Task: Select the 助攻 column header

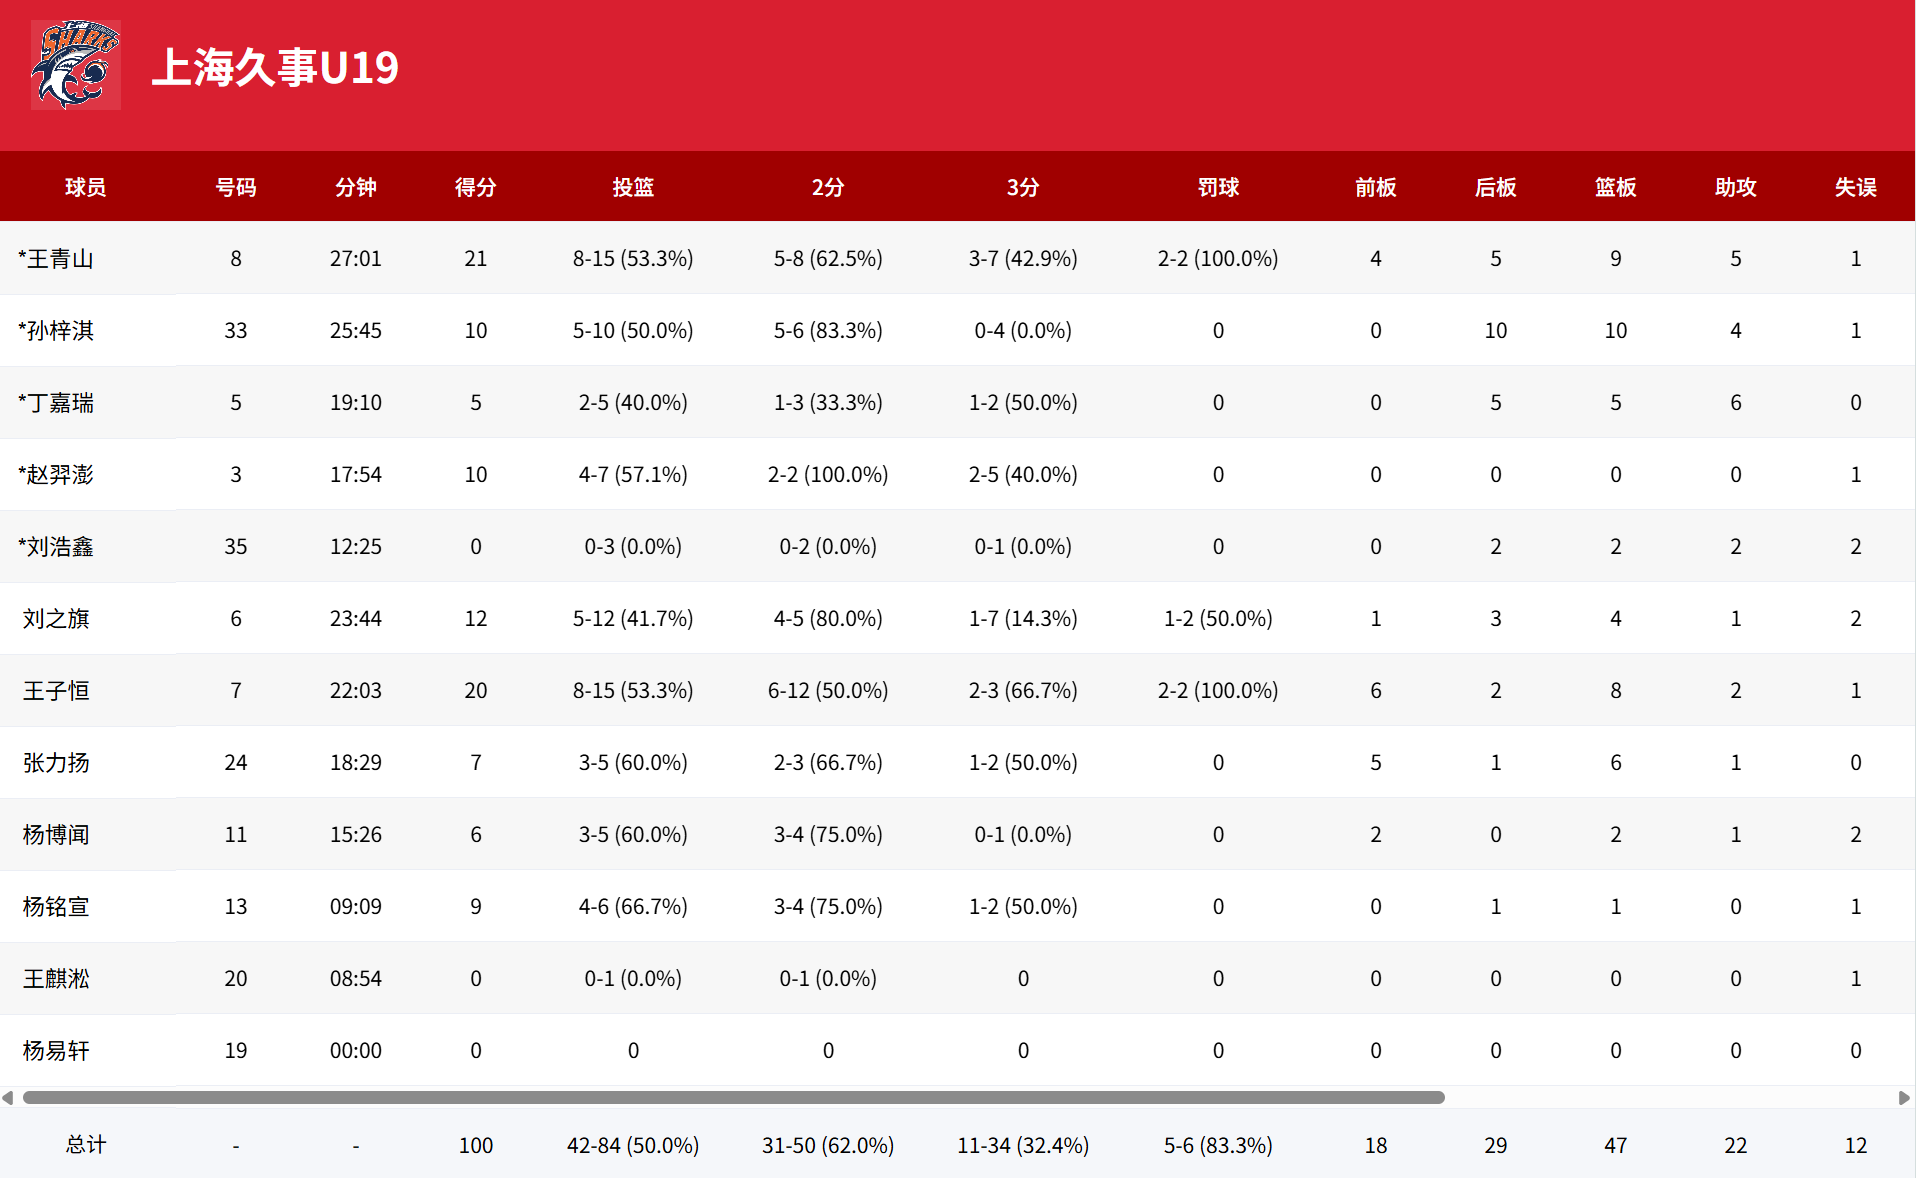Action: (x=1736, y=187)
